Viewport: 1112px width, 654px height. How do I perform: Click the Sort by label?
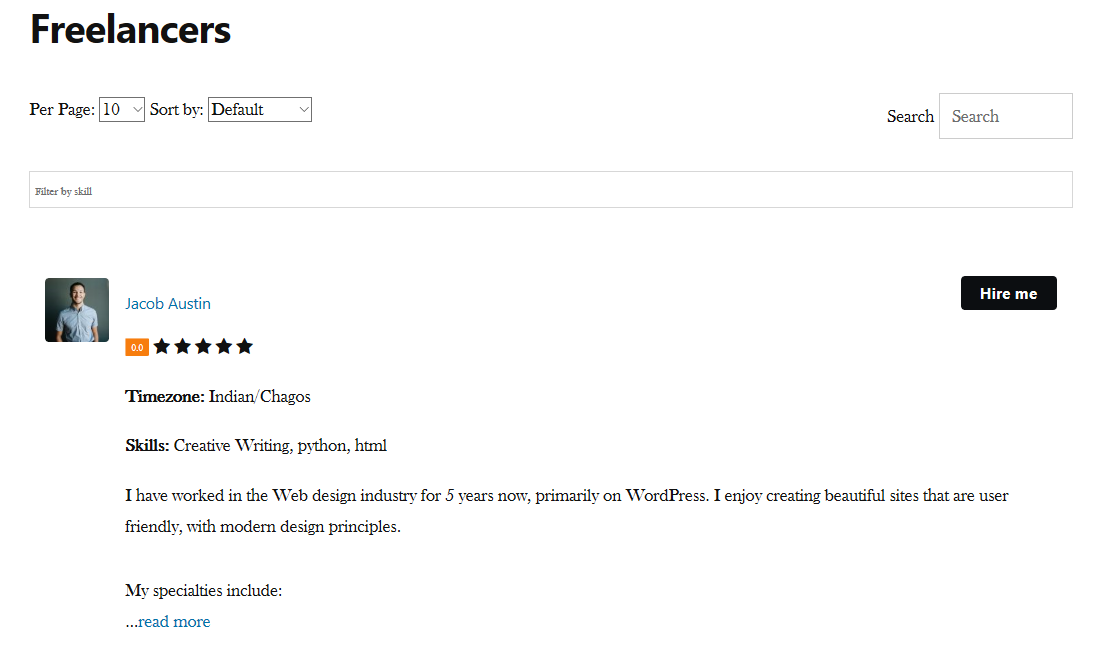click(x=177, y=110)
